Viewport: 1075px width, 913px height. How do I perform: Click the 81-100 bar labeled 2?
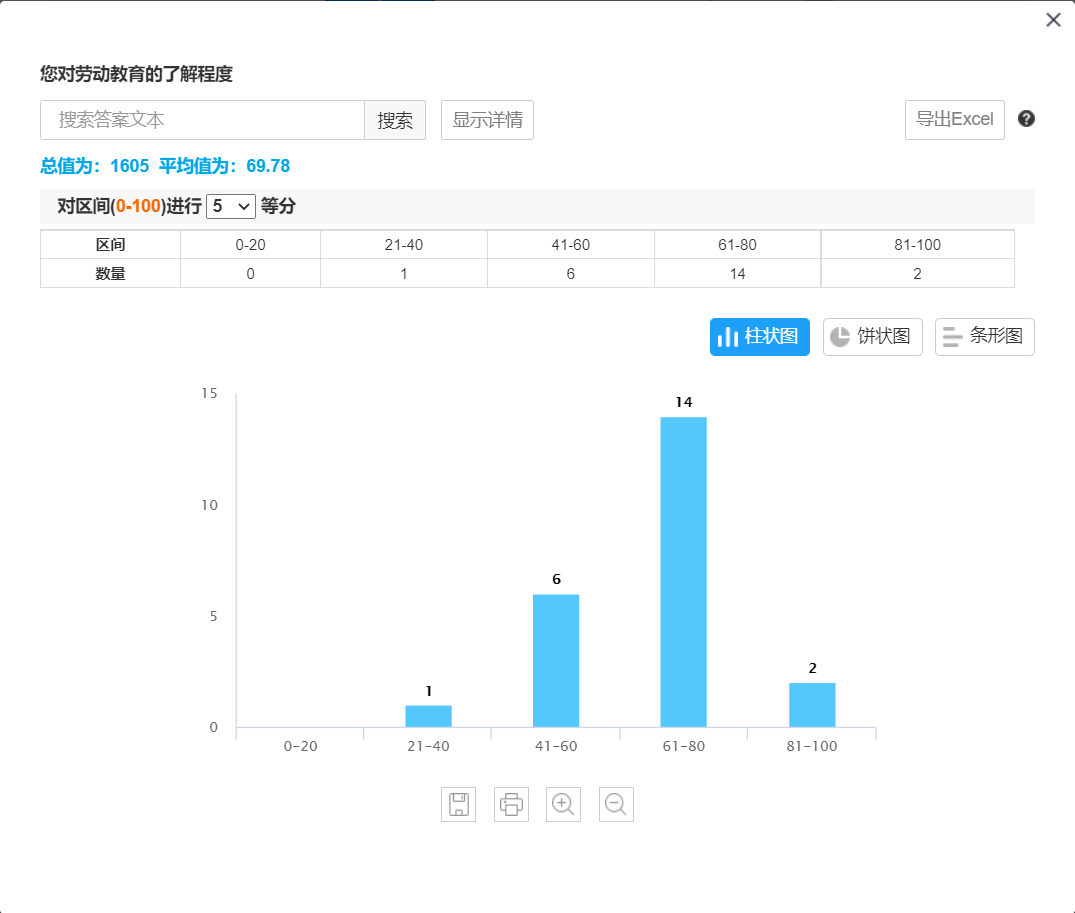tap(812, 705)
